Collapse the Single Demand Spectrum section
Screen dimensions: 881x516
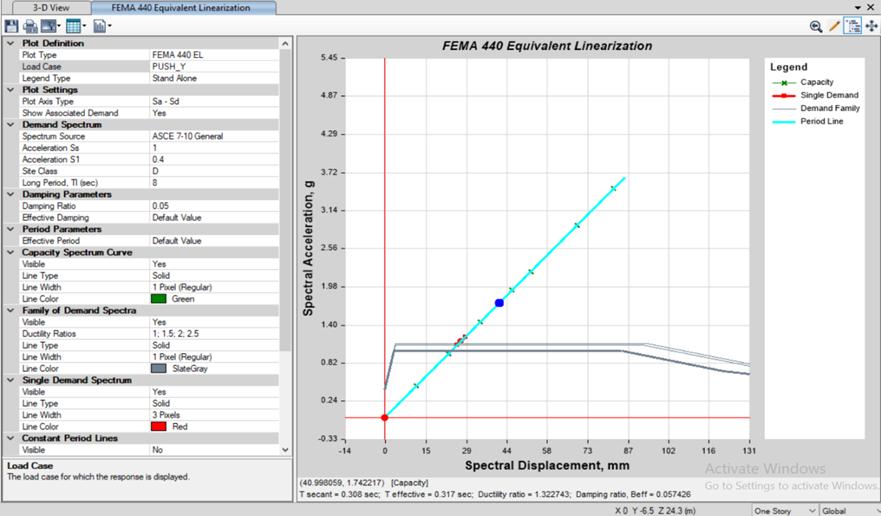(10, 380)
